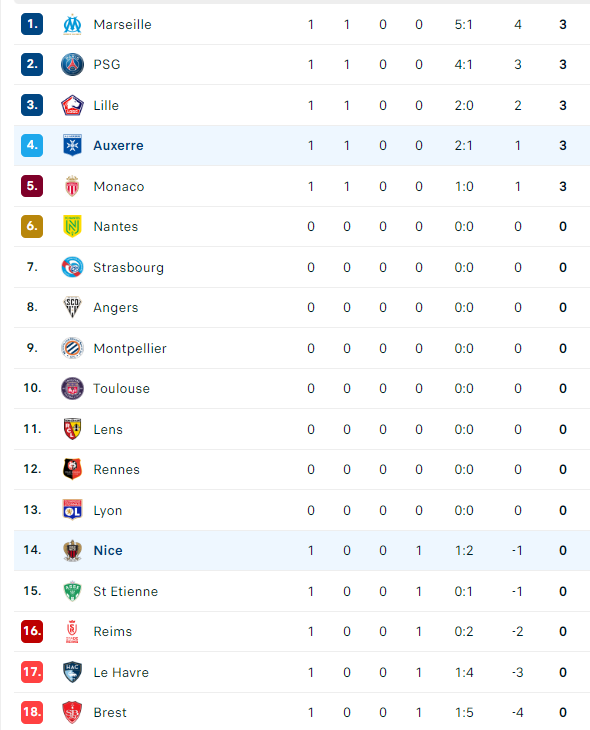Open the Le Havre team link
The image size is (590, 730).
point(121,672)
